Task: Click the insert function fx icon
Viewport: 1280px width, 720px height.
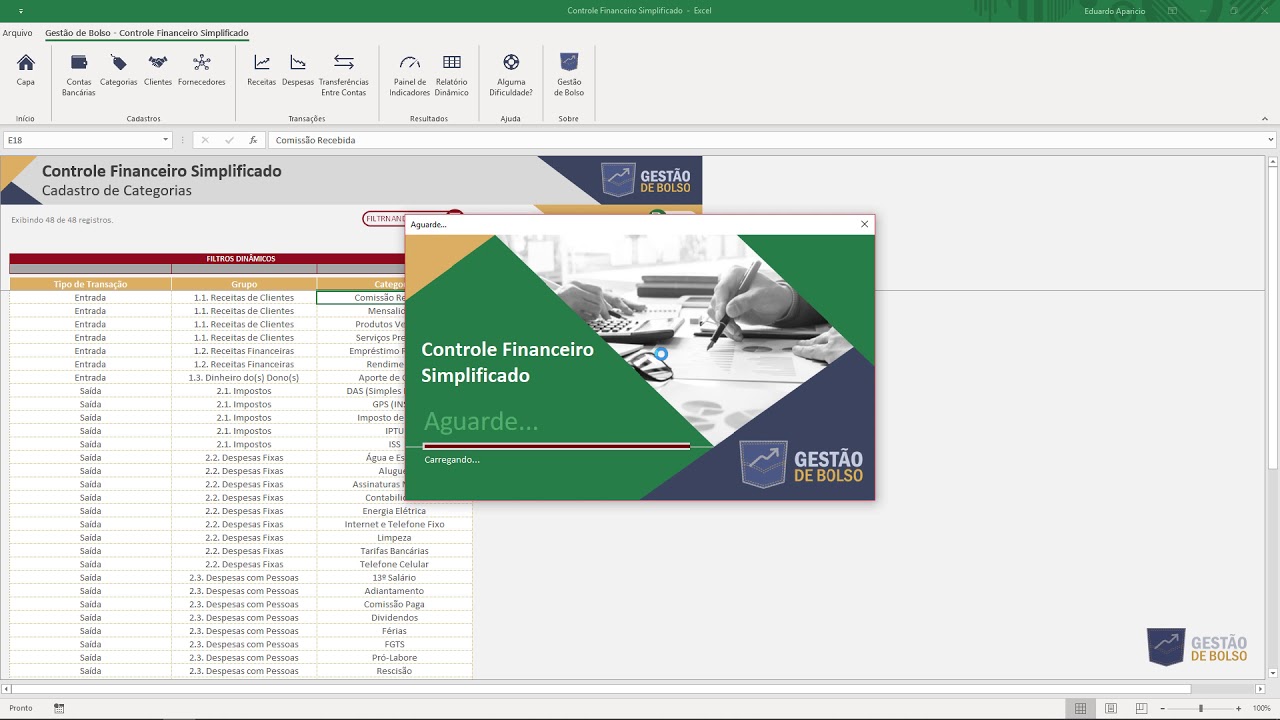Action: pos(254,140)
